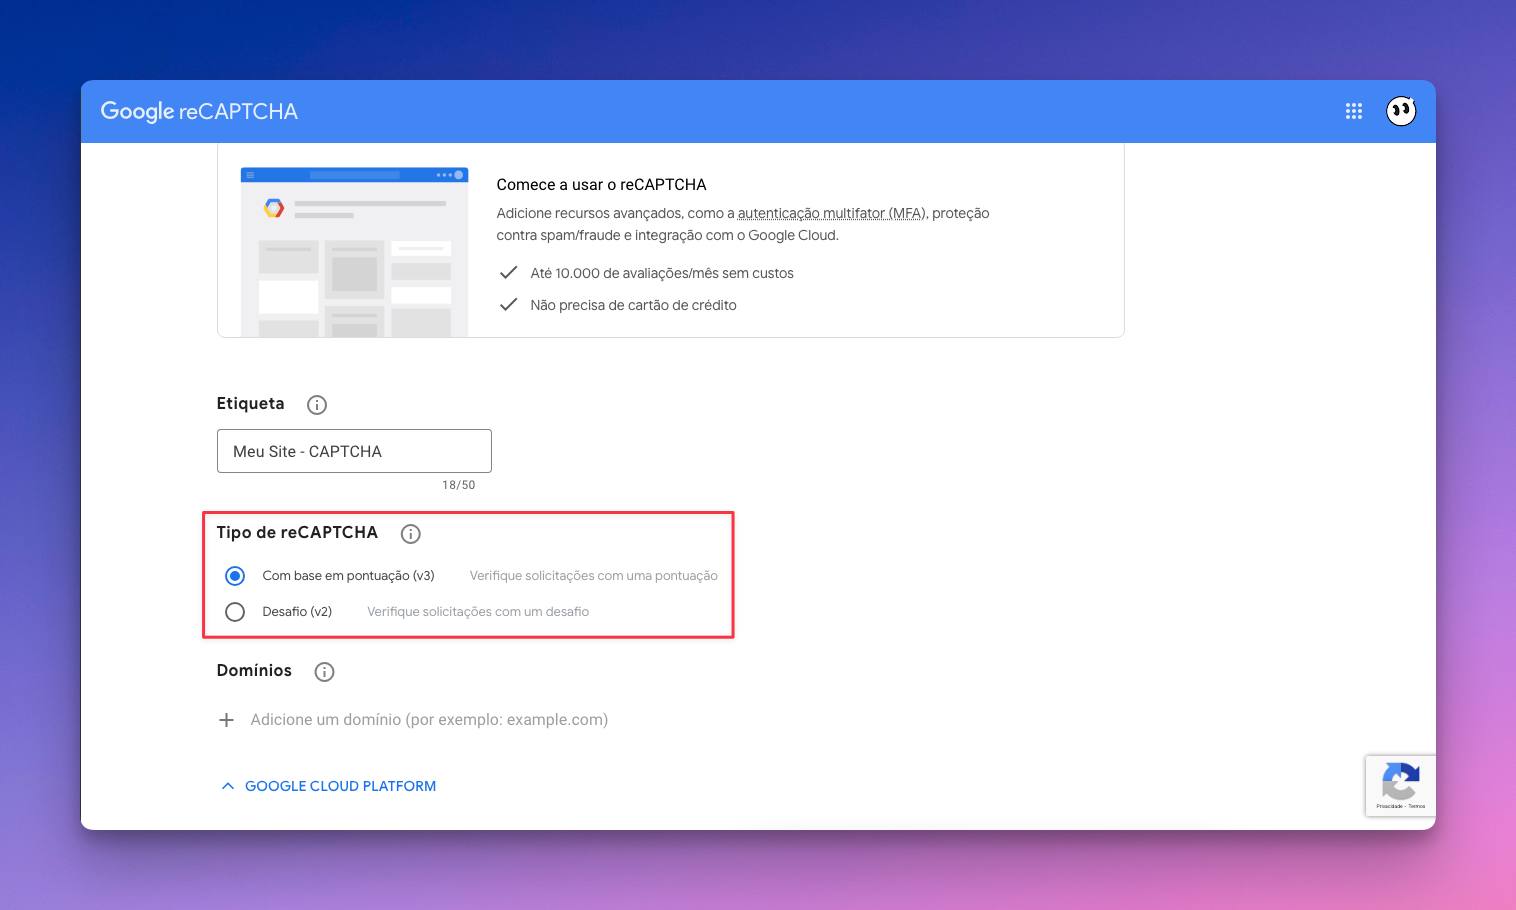1516x910 pixels.
Task: Open the user account avatar
Action: click(x=1401, y=111)
